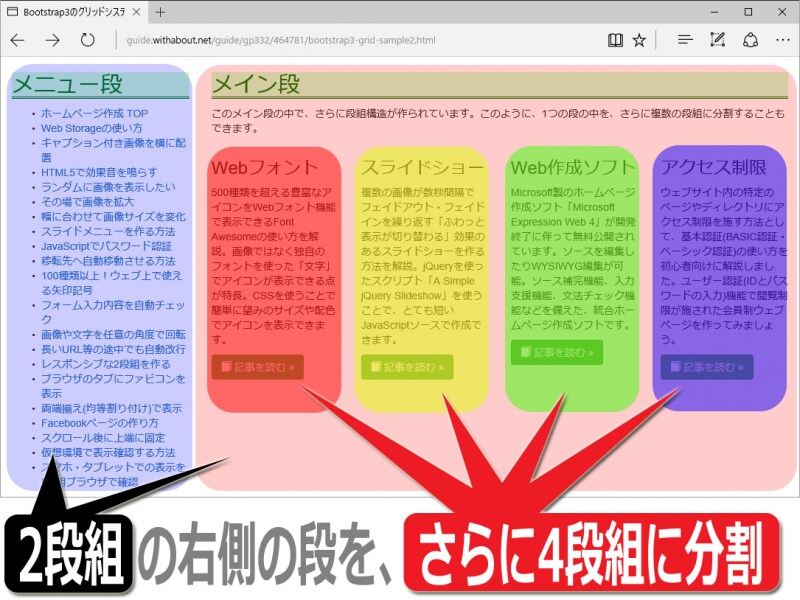This screenshot has width=800, height=600.
Task: Click the address bar URL
Action: [x=280, y=42]
